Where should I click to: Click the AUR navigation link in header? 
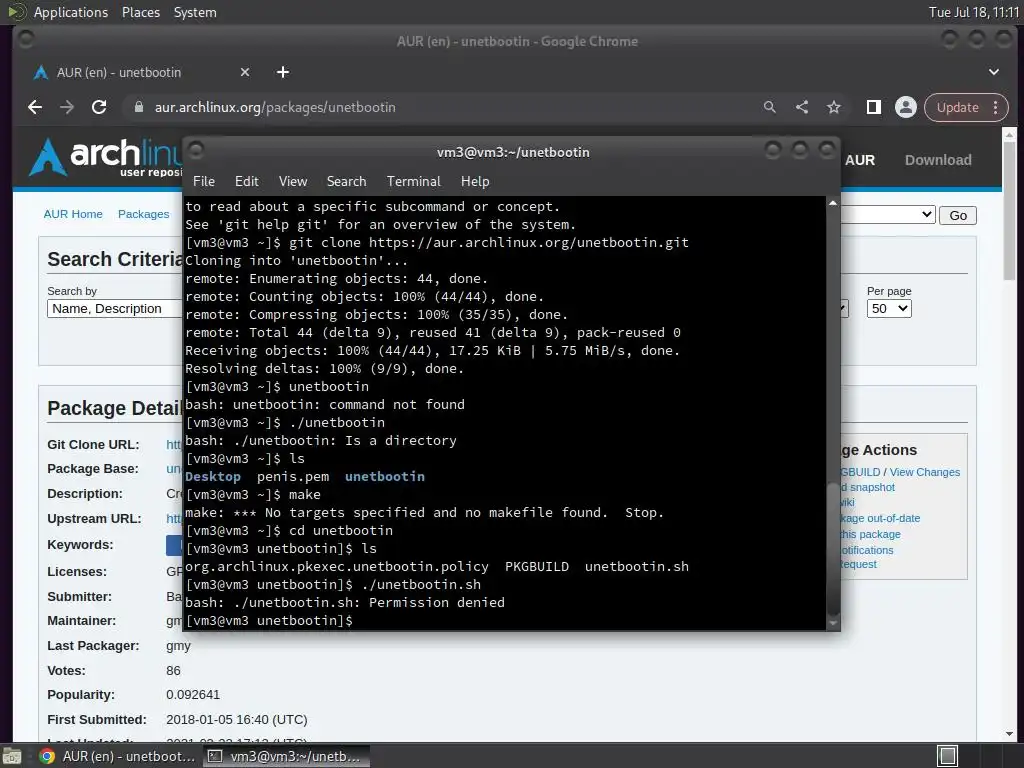[x=859, y=160]
